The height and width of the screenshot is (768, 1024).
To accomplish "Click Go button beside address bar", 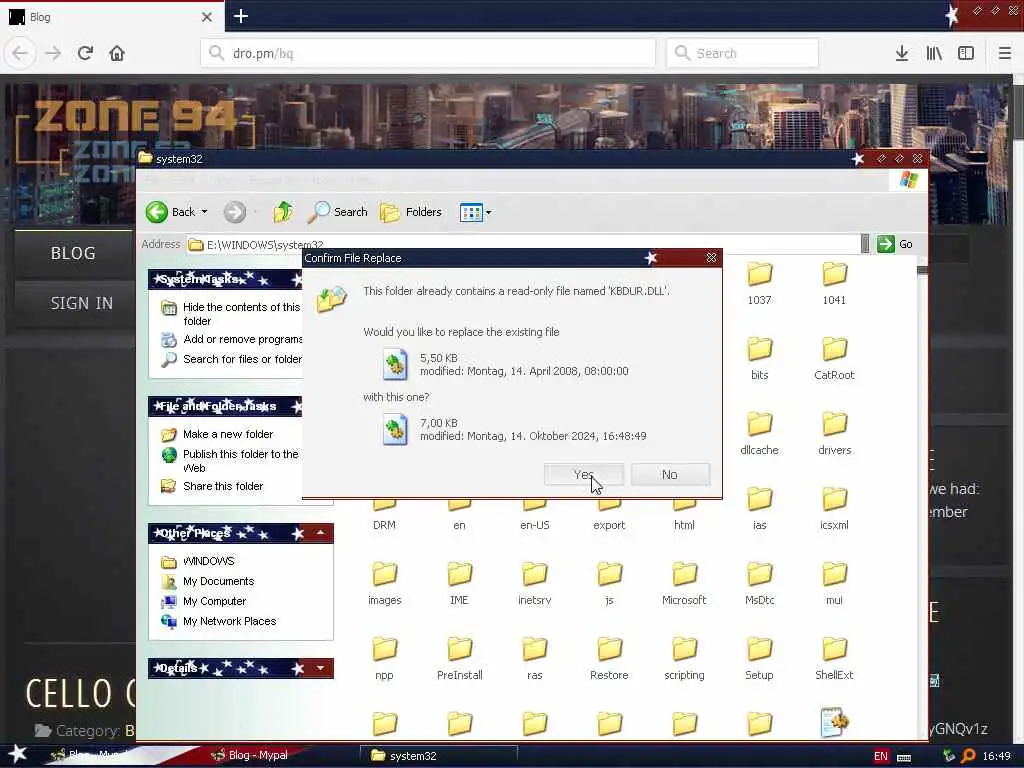I will click(x=895, y=244).
